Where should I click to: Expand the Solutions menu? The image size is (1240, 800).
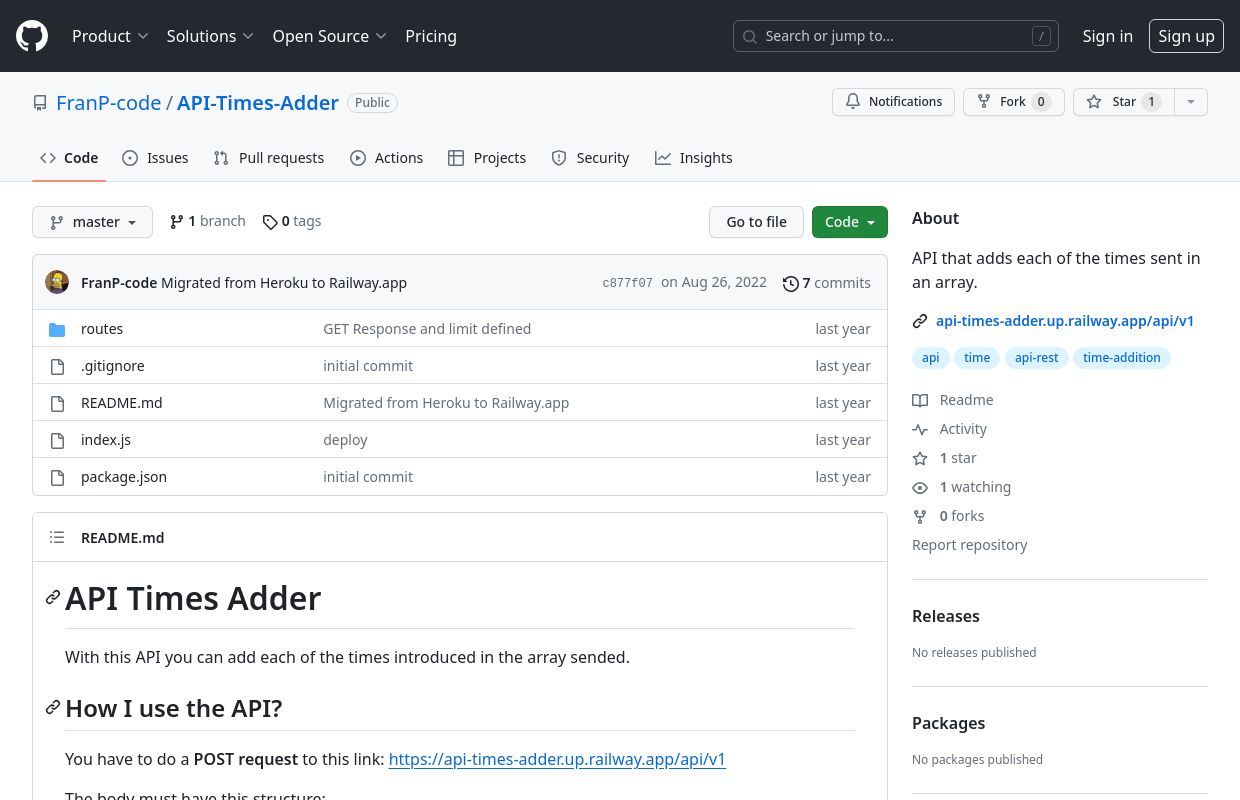(x=210, y=36)
